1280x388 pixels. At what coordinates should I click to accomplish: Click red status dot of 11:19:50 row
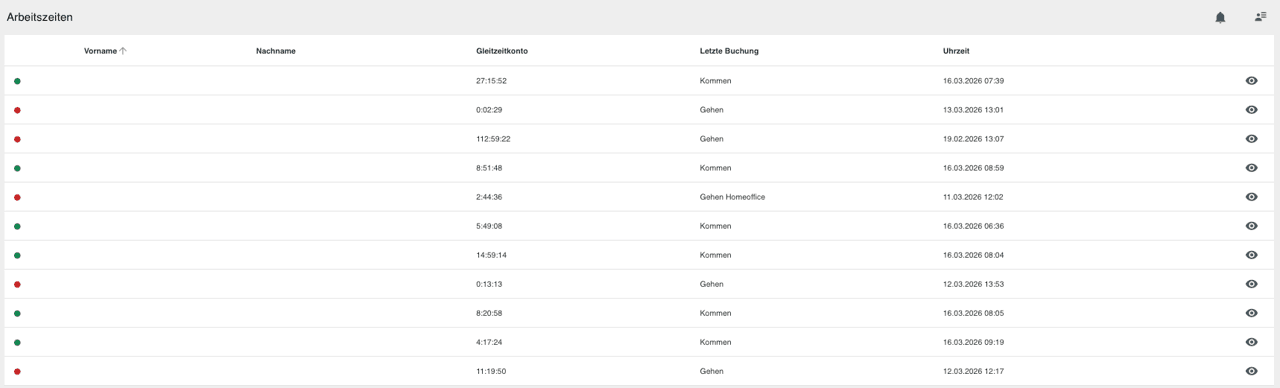17,371
